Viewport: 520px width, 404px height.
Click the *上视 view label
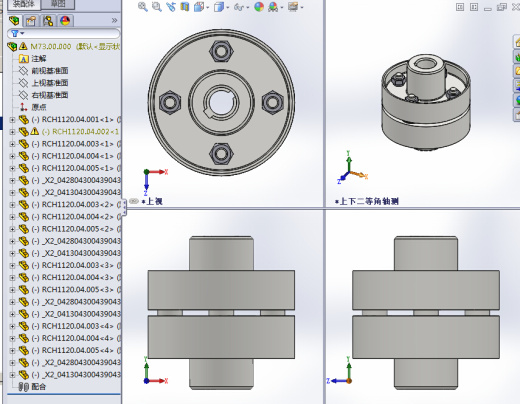point(152,201)
